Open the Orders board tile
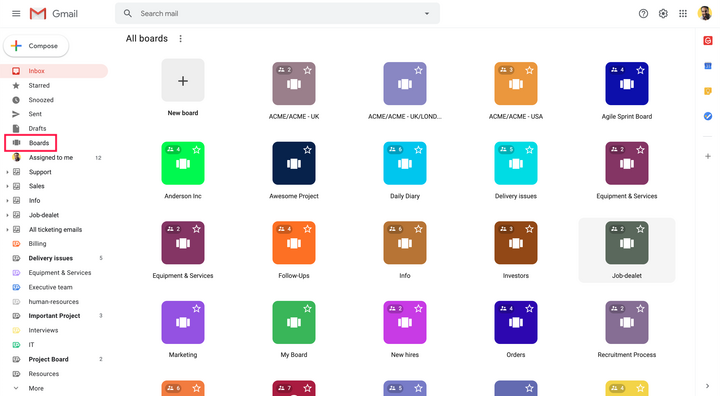This screenshot has width=720, height=396. [x=516, y=322]
